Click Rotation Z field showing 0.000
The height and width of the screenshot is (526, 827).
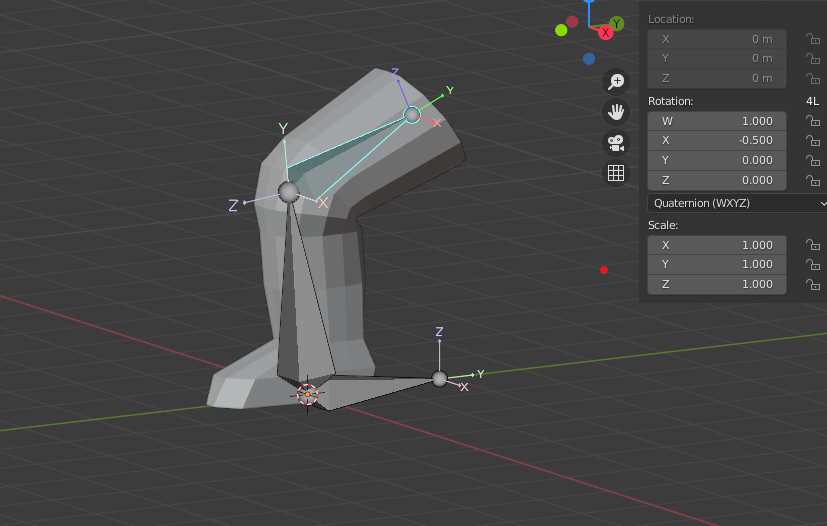click(x=717, y=180)
